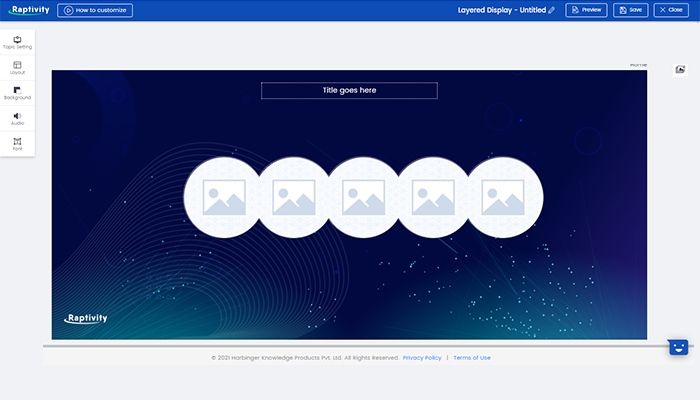700x400 pixels.
Task: Click the 'Layered Display - Untitled' title text
Action: tap(502, 10)
